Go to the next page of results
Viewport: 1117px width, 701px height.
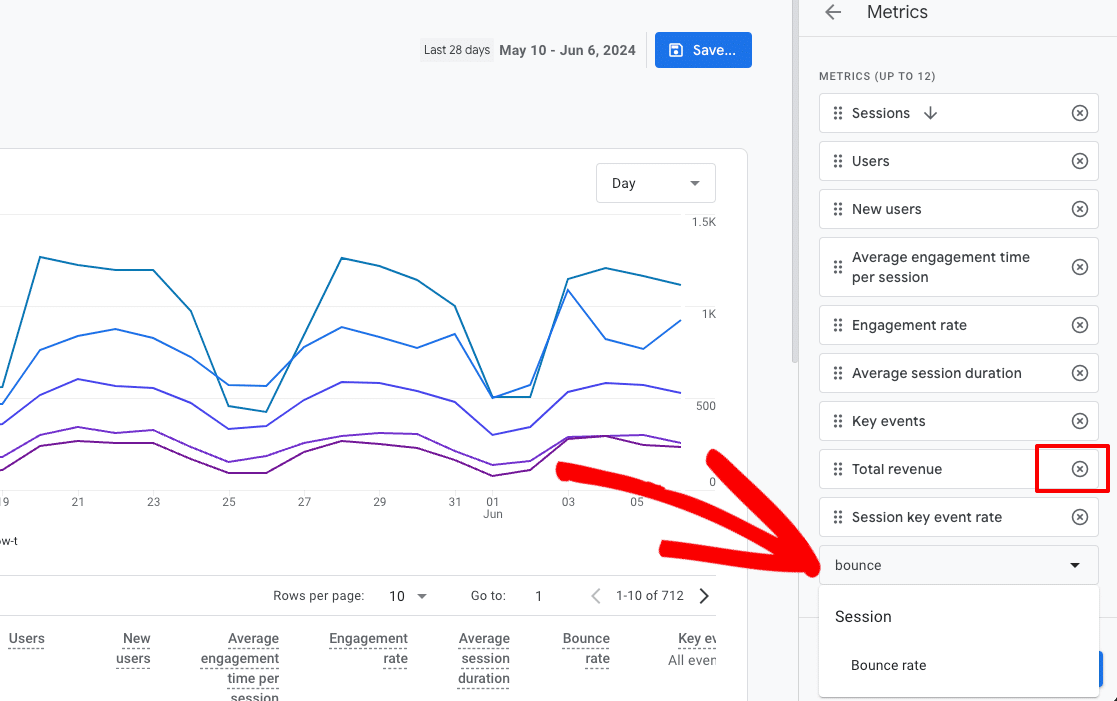(x=704, y=595)
